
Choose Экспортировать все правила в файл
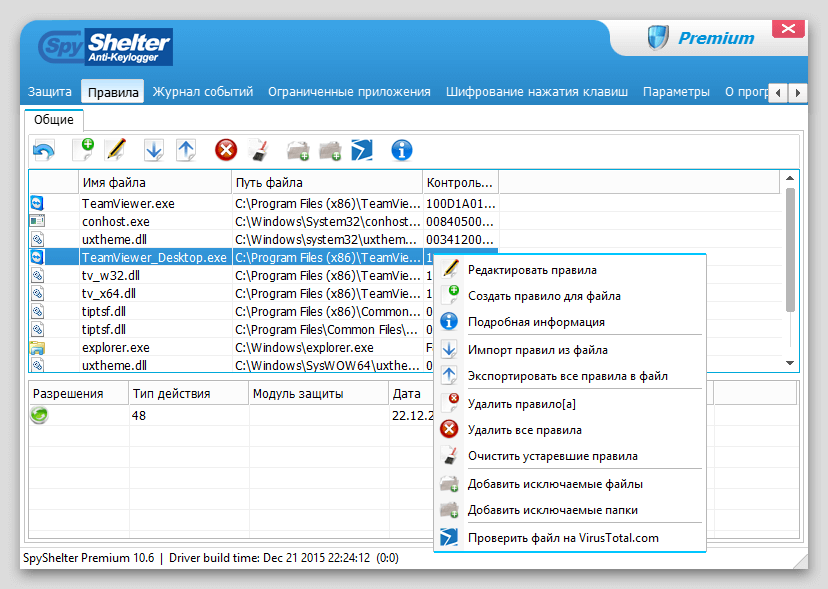pos(570,376)
